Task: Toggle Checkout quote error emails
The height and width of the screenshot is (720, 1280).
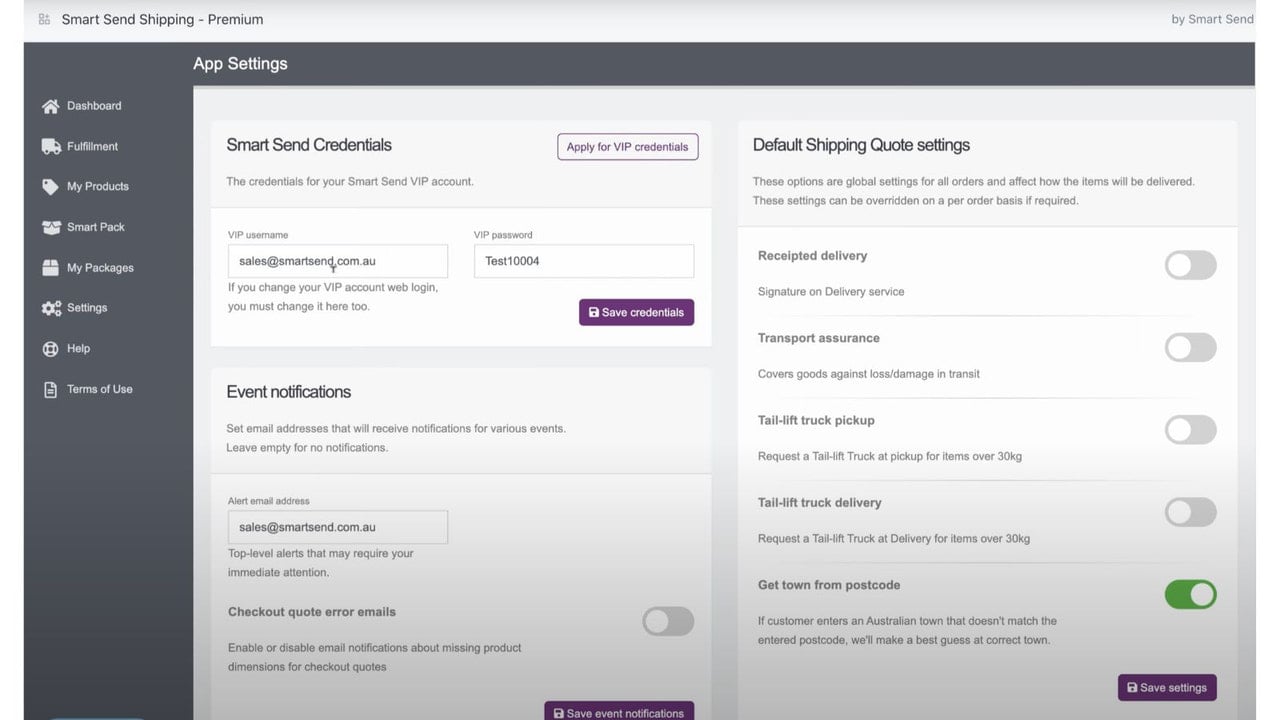Action: (668, 621)
